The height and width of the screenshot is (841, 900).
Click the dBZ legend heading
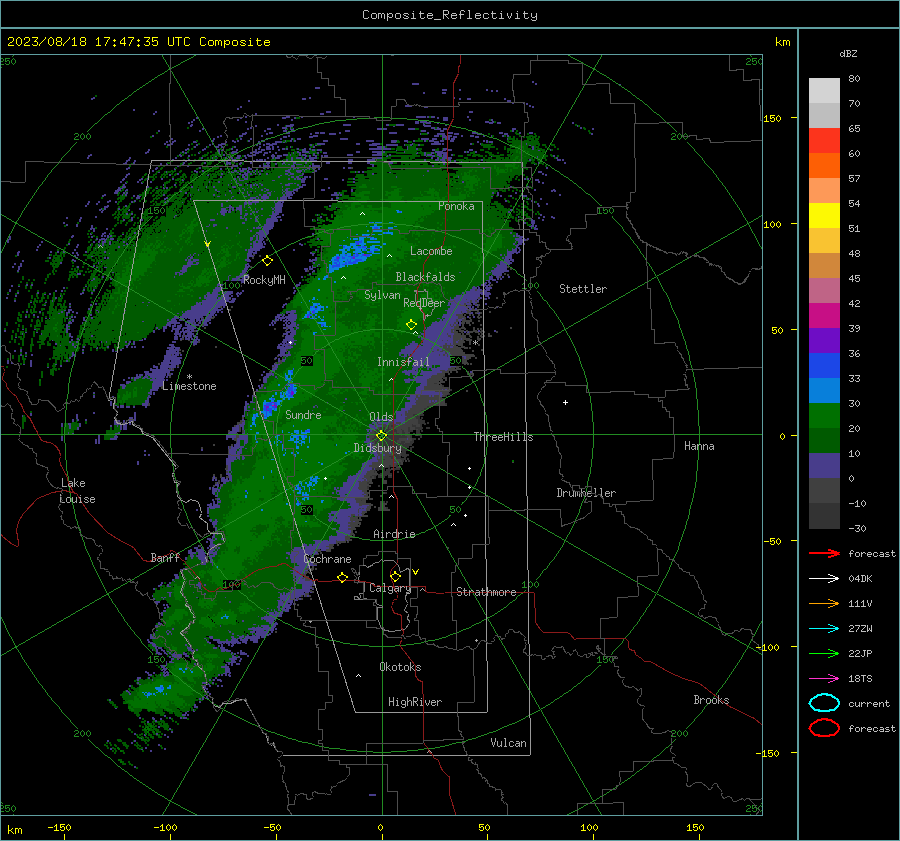848,53
